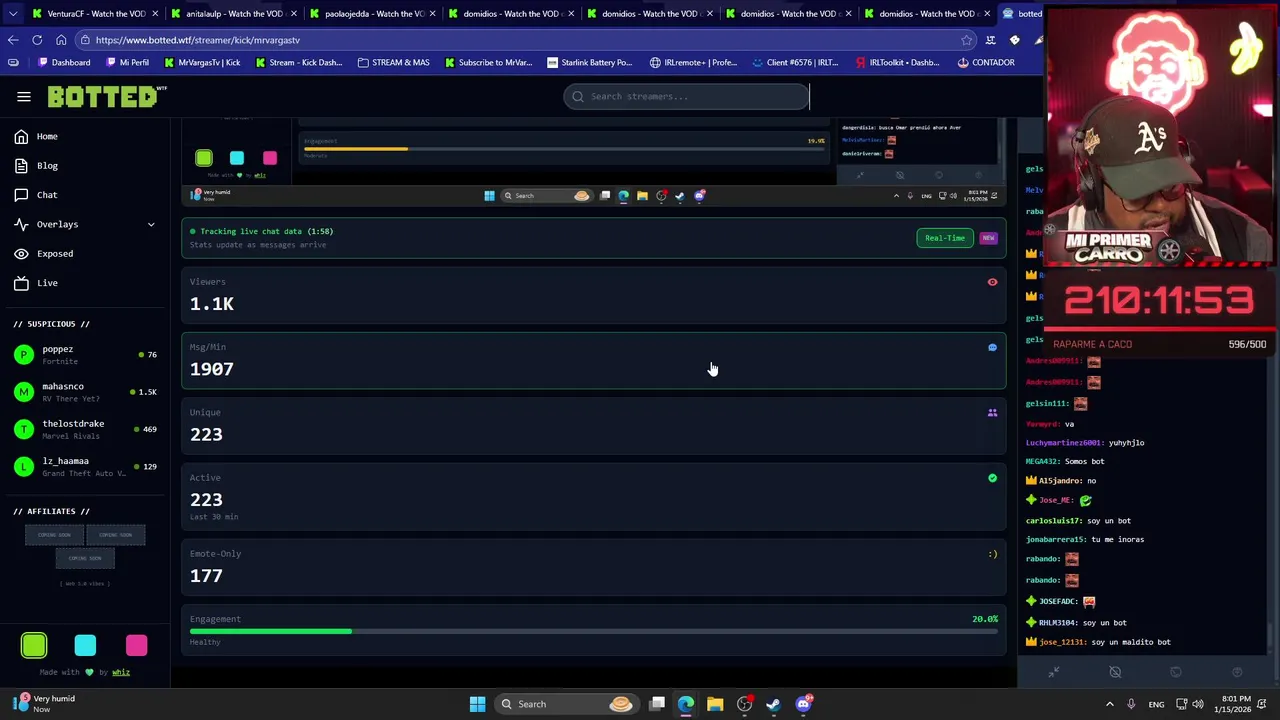Click the collapse arrows icon under chat

(1053, 672)
